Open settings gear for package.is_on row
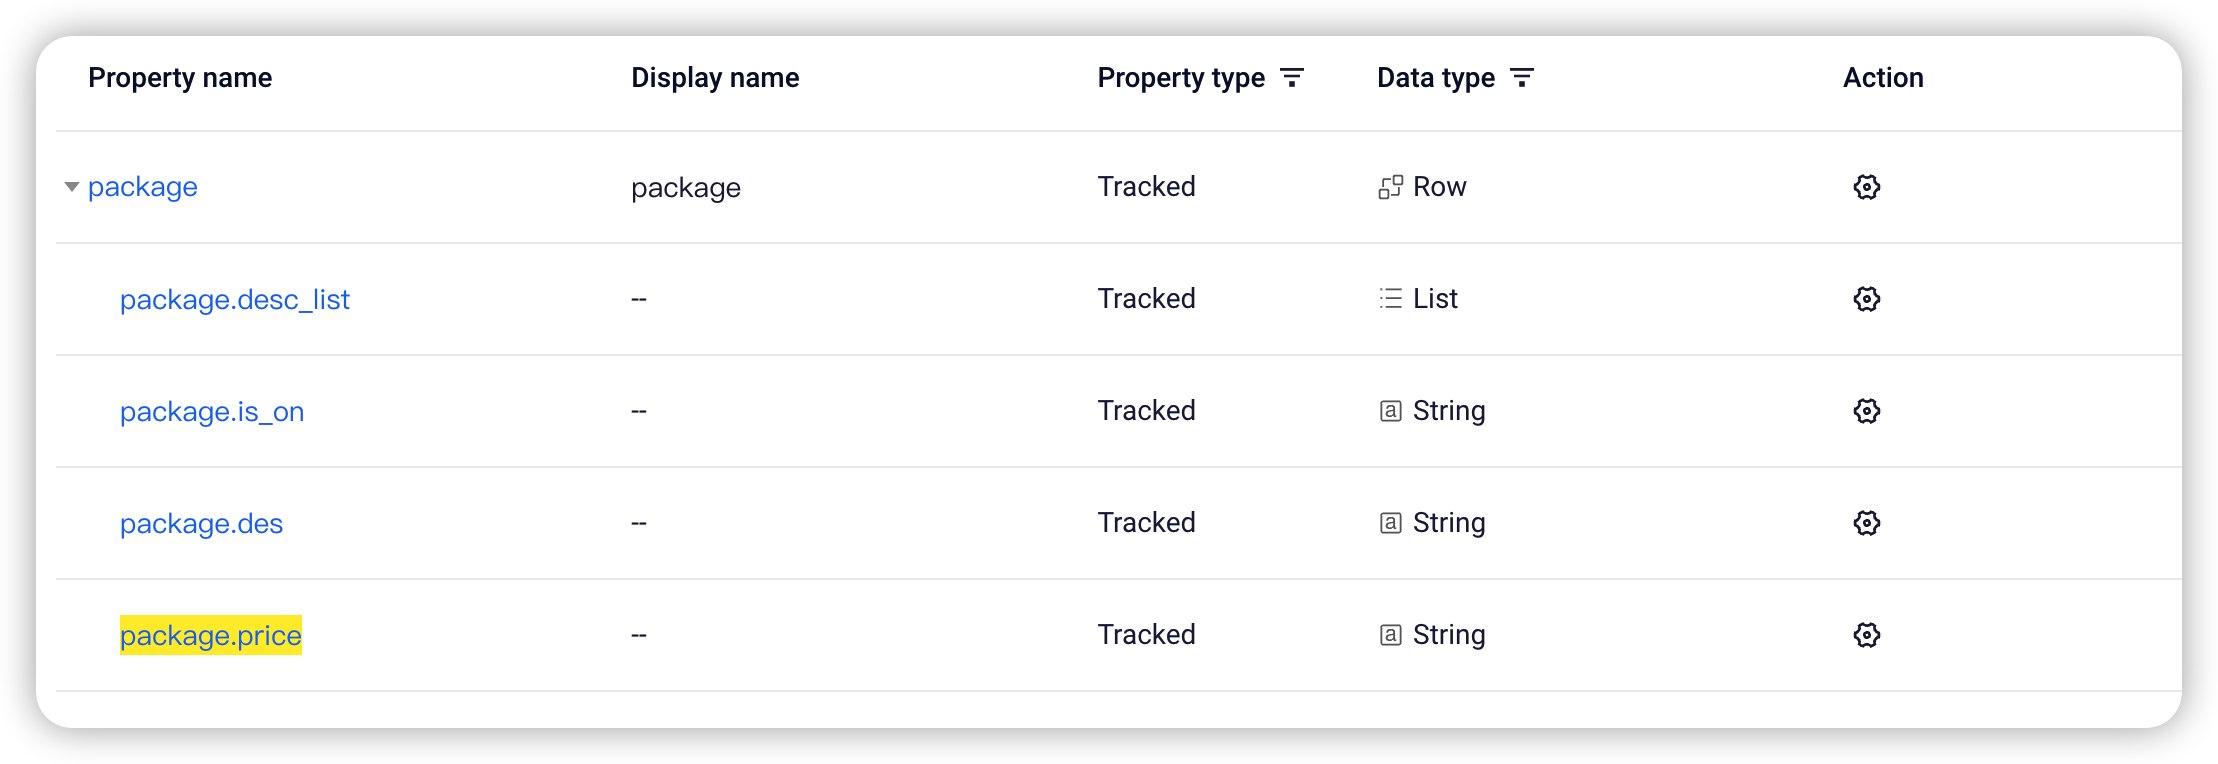Screen dimensions: 2218x764 (x=1866, y=411)
